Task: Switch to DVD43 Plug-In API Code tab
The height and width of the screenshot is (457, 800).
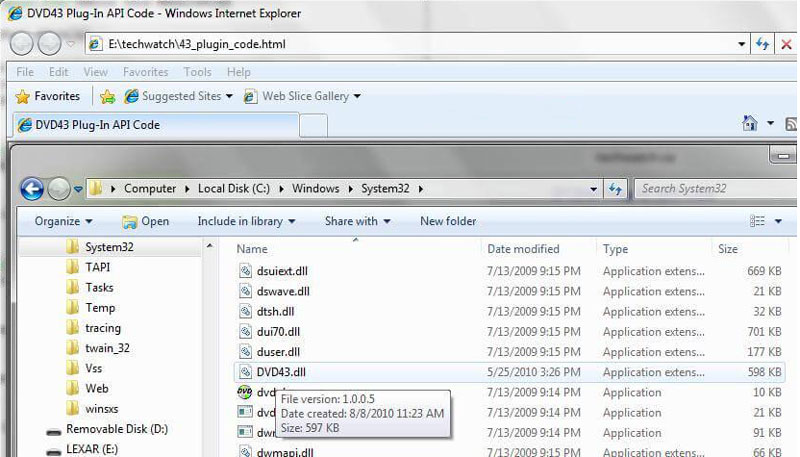Action: pyautogui.click(x=97, y=125)
